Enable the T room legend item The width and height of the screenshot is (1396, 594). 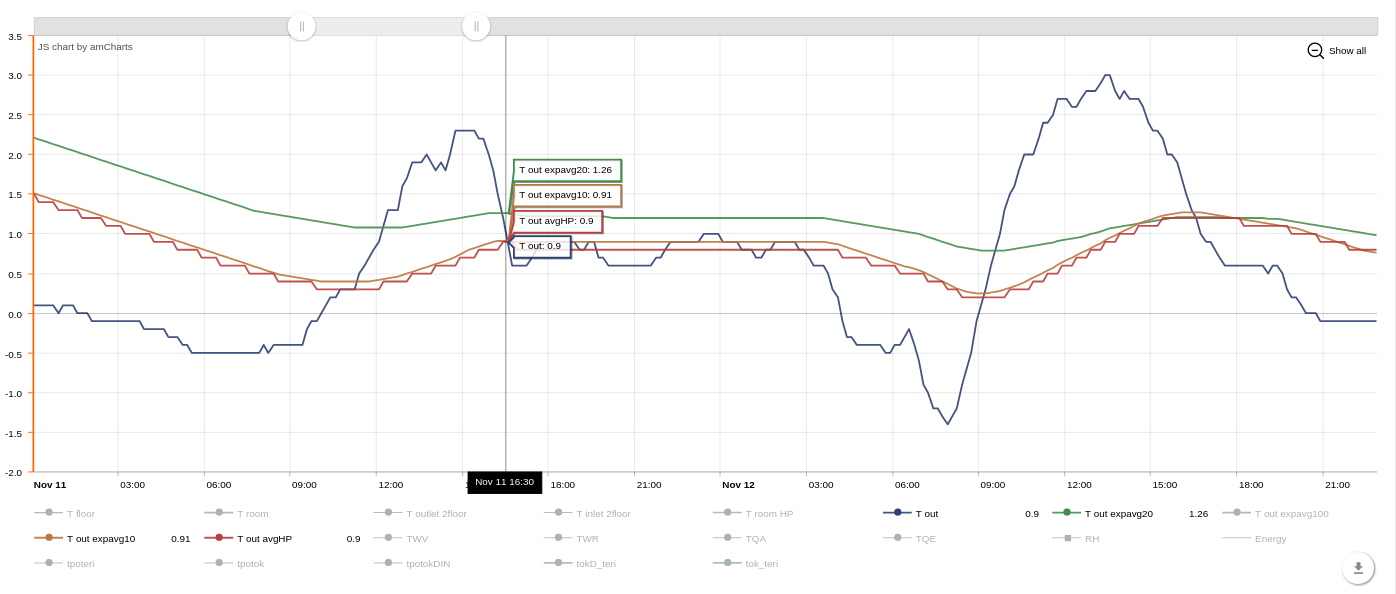point(219,513)
